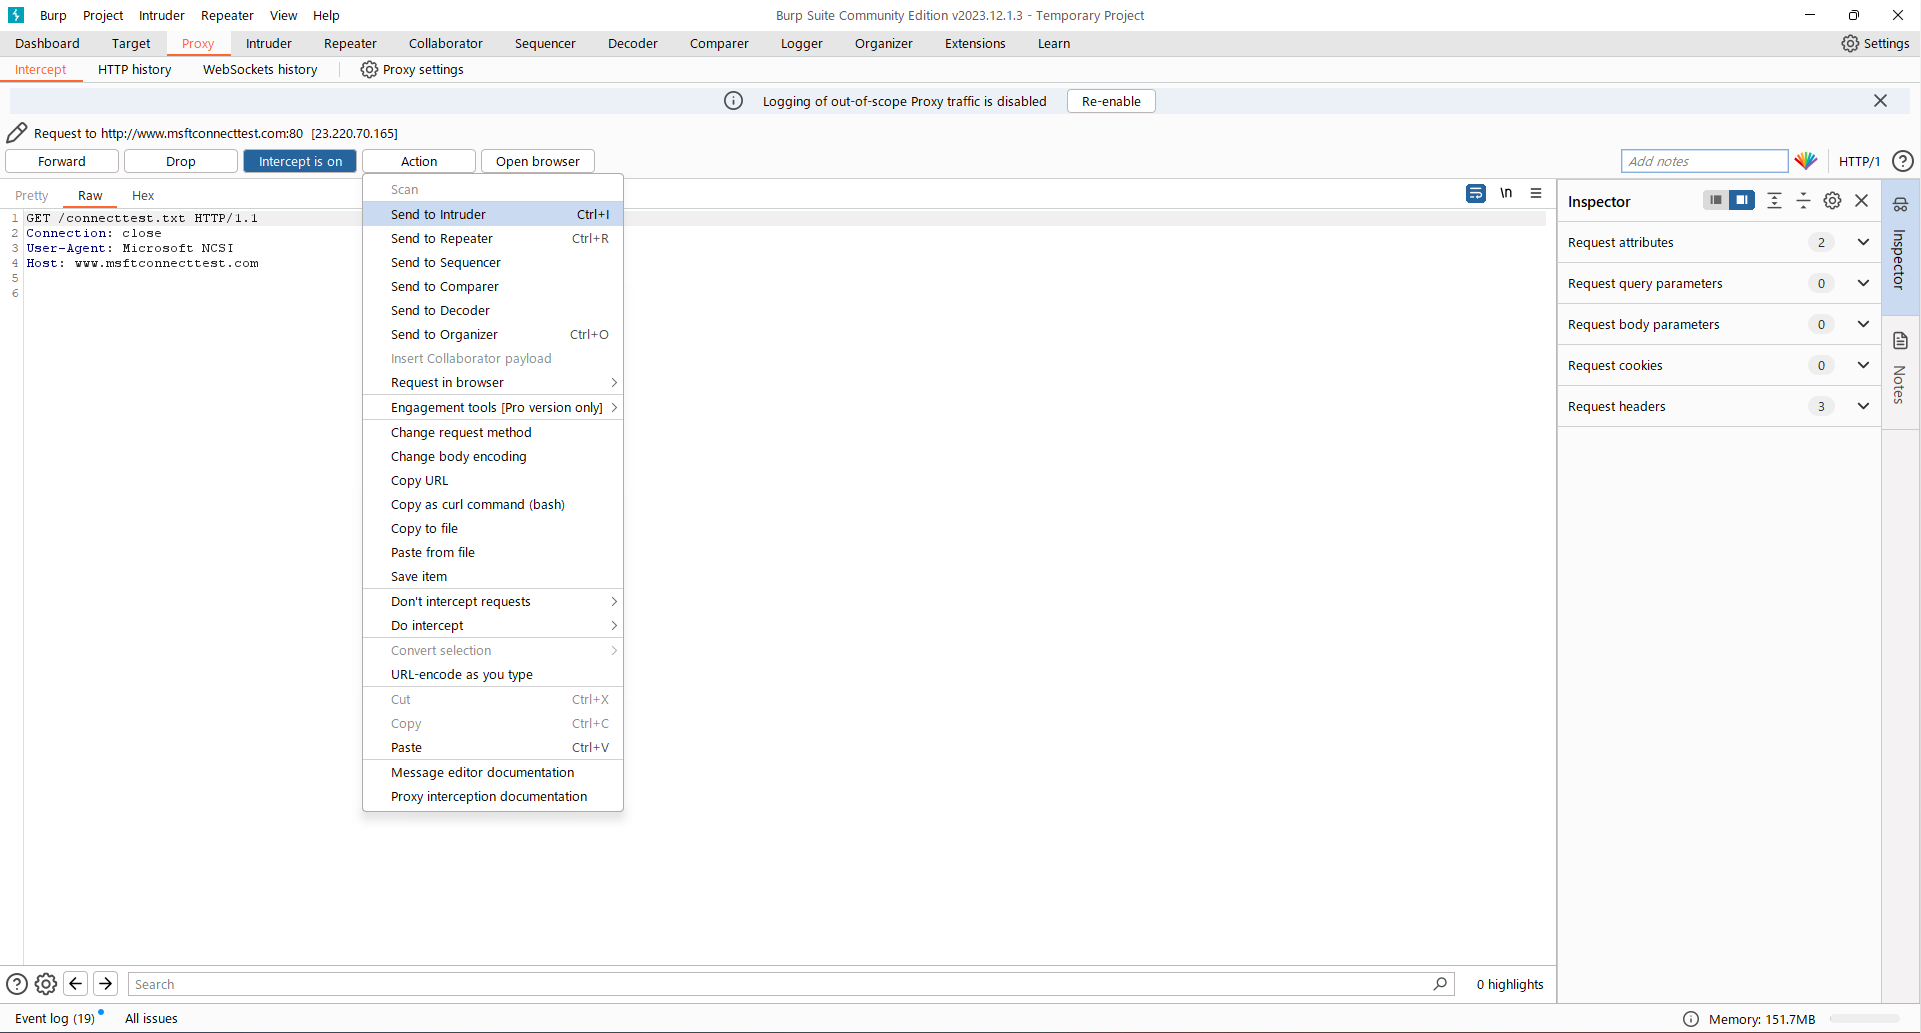Click the Forward button

click(62, 161)
